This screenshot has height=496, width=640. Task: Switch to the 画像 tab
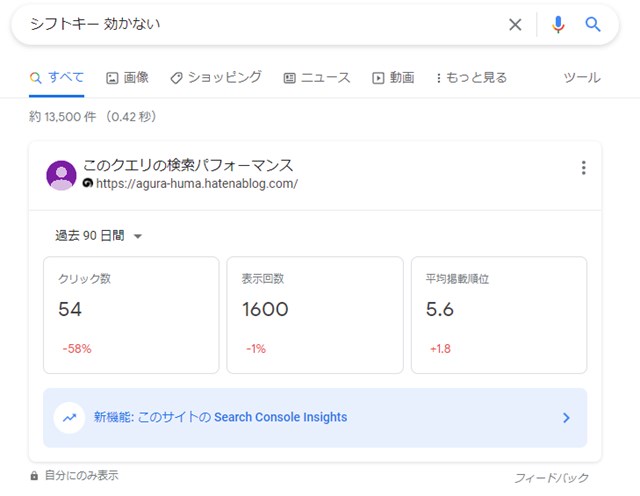point(127,78)
